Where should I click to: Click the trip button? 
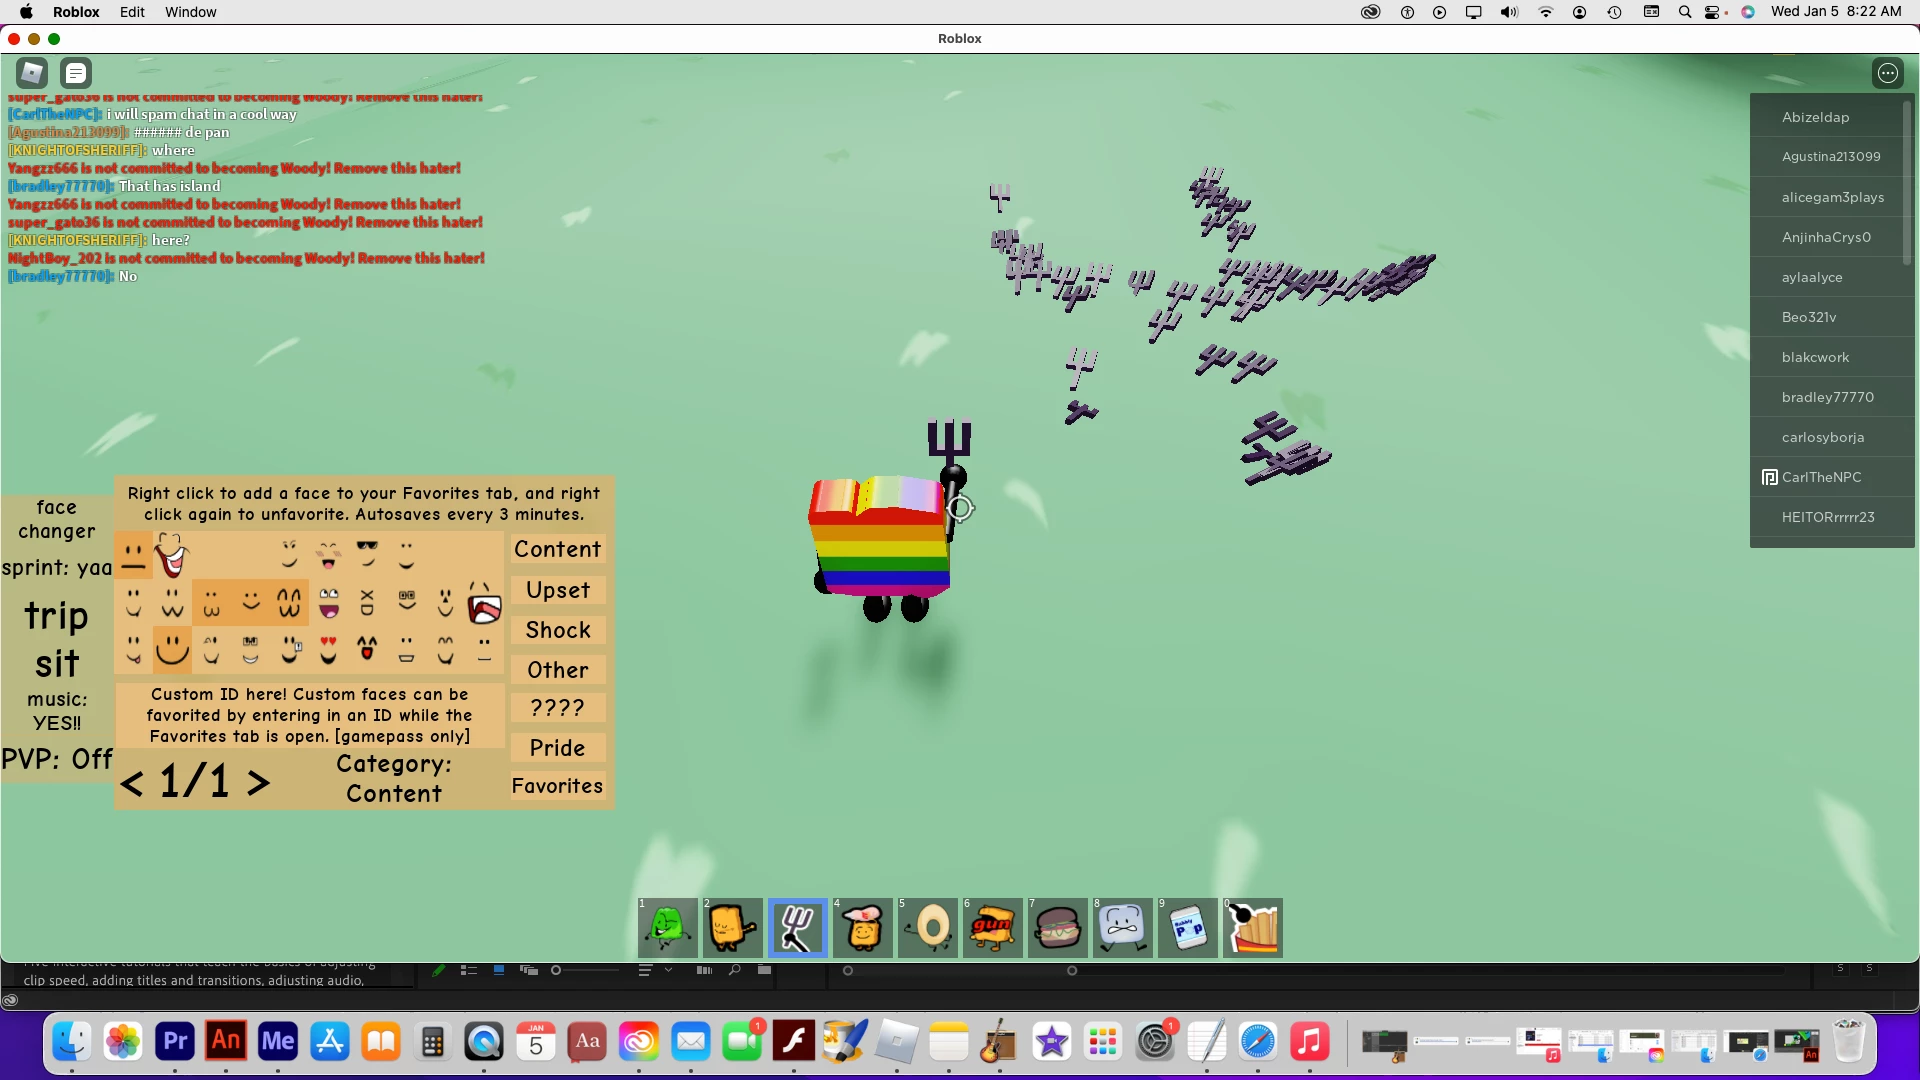[57, 616]
